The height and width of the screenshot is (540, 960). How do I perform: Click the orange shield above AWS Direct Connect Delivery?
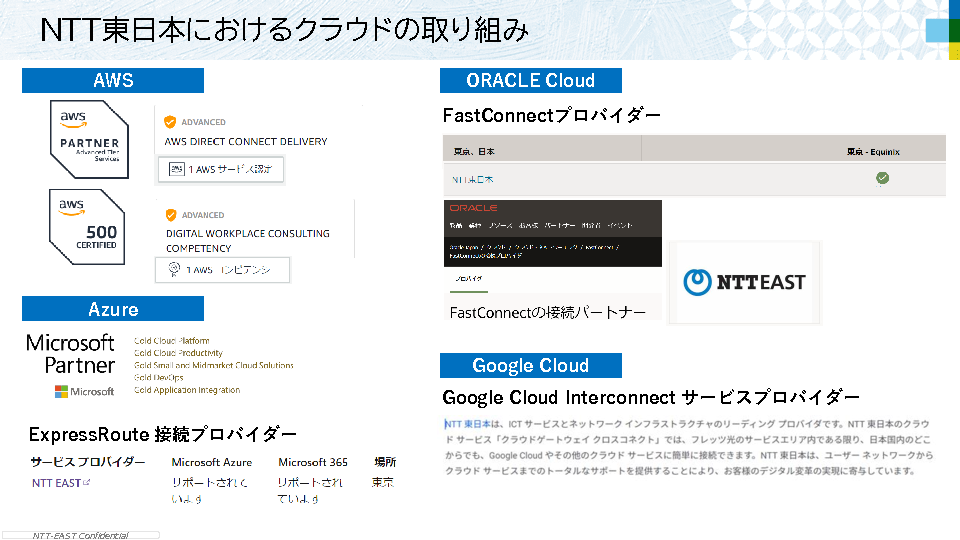tap(170, 122)
